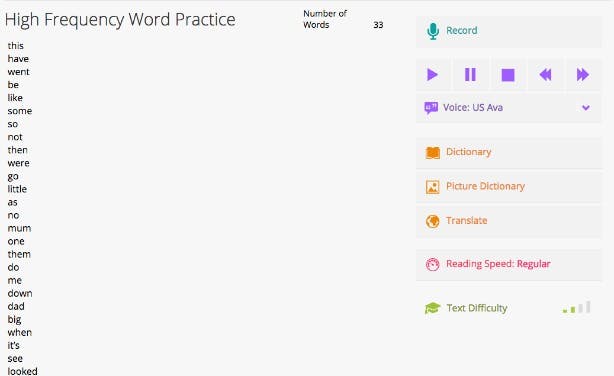Click the speech bubble voice icon
This screenshot has width=614, height=376.
[x=431, y=108]
